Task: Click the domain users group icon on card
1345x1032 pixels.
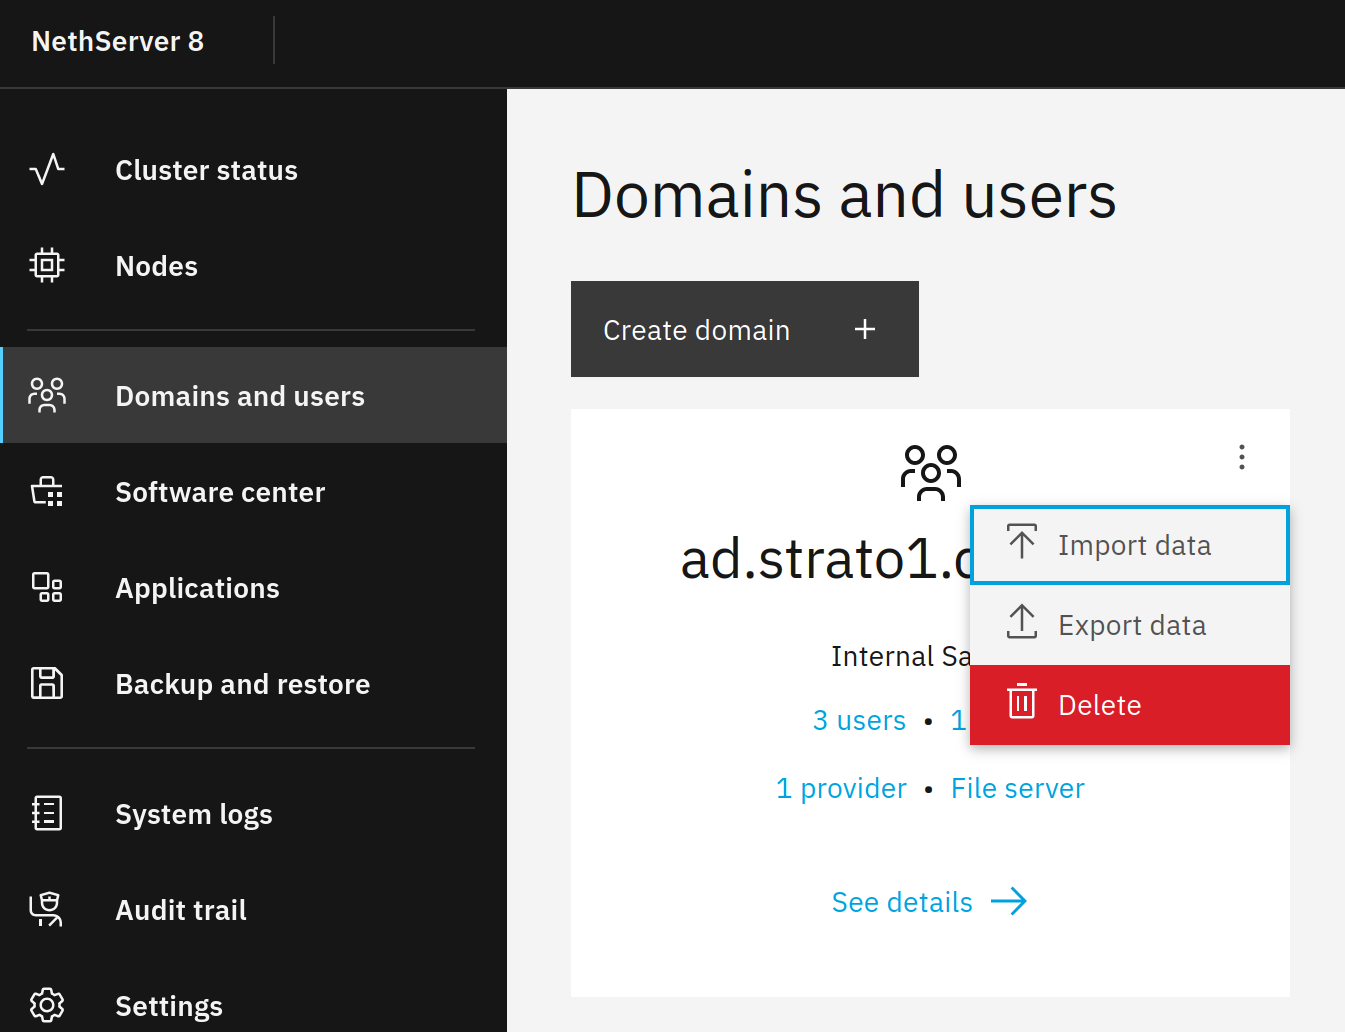Action: click(x=931, y=473)
